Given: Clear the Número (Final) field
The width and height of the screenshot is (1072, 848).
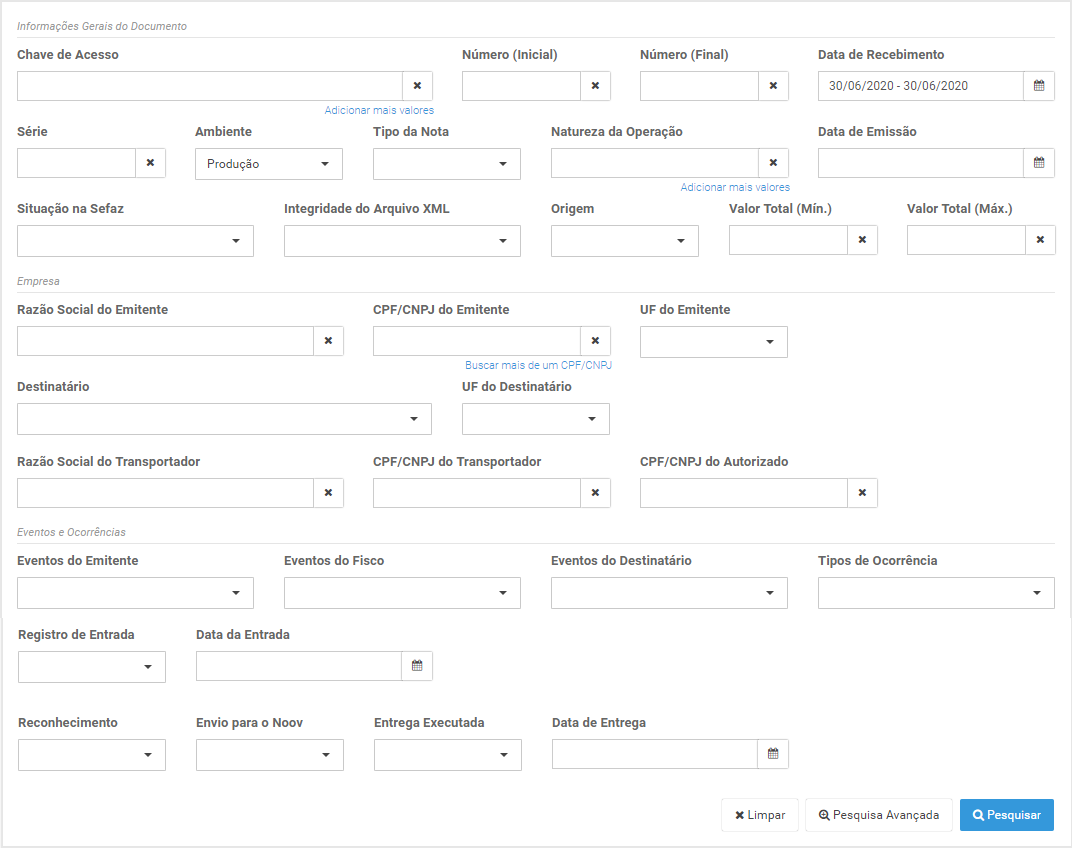Looking at the screenshot, I should point(773,86).
